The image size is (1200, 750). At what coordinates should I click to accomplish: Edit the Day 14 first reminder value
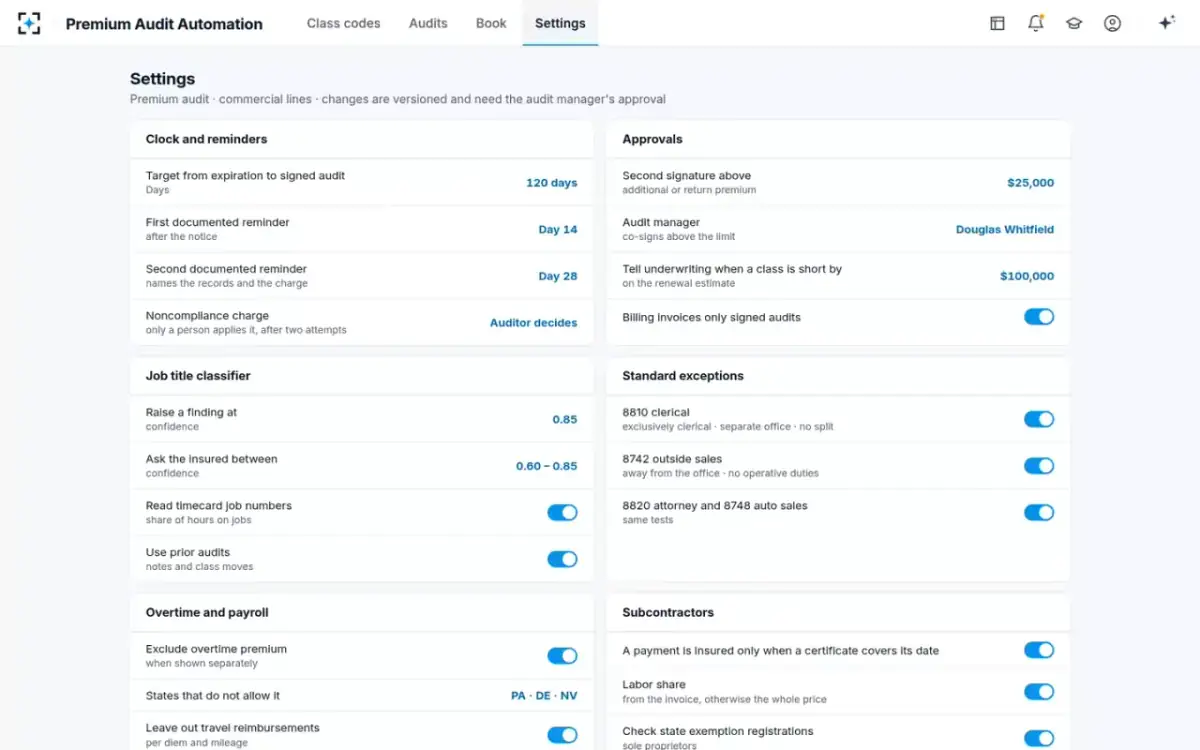(x=558, y=229)
